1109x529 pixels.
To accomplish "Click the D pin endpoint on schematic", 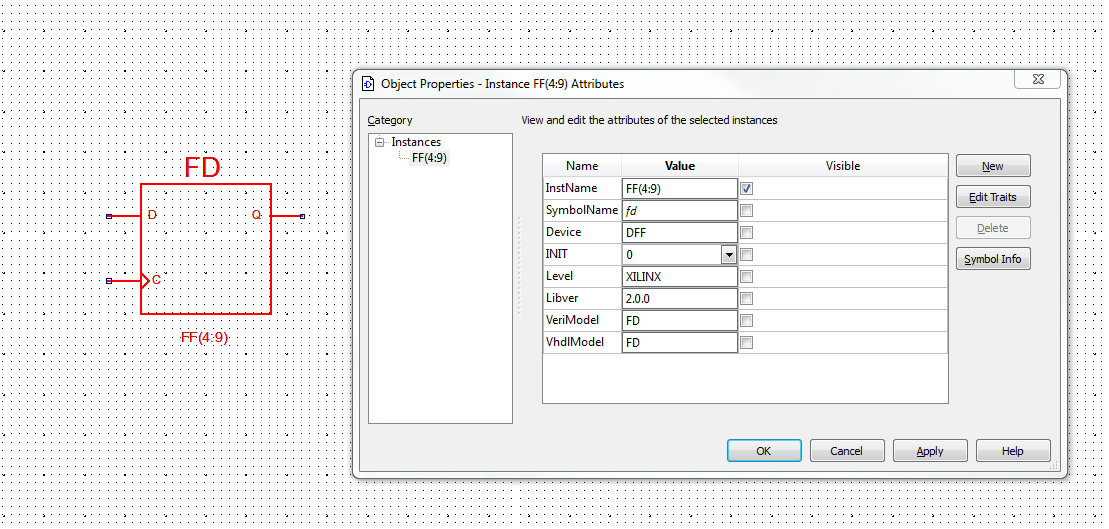I will (x=109, y=216).
